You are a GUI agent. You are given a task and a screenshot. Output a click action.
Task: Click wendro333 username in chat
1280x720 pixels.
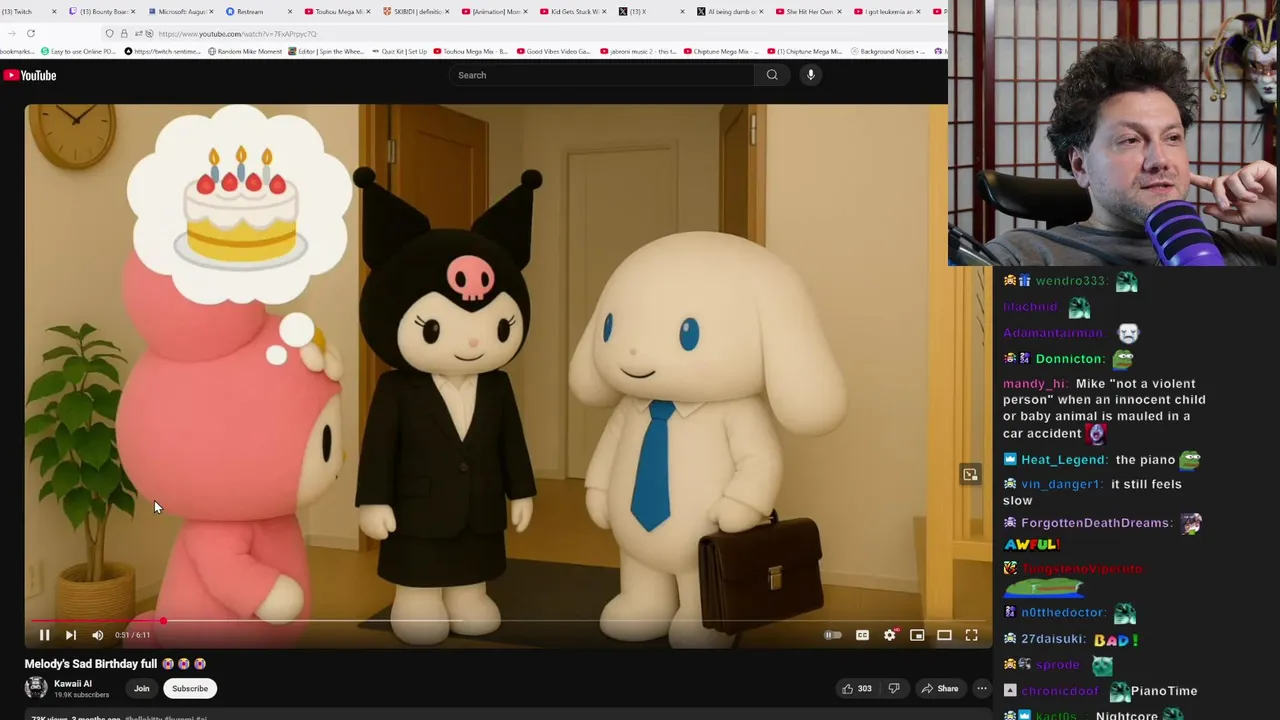coord(1071,281)
